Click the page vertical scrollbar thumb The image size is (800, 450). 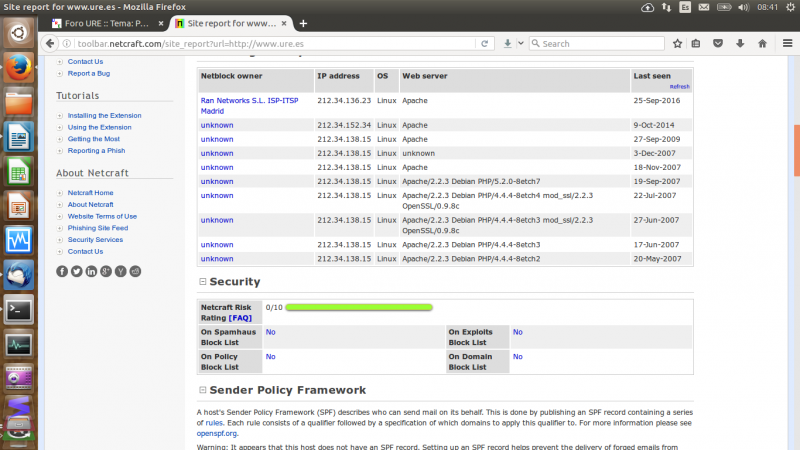[796, 151]
